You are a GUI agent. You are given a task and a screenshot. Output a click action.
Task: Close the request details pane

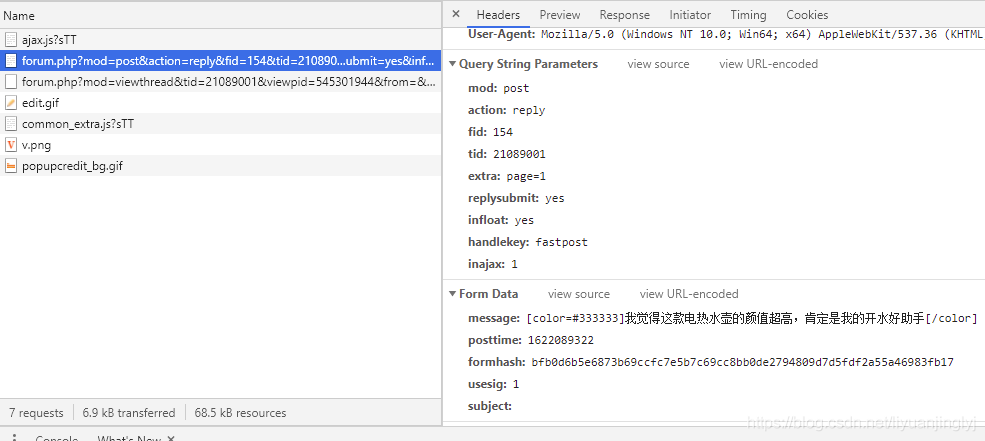tap(456, 15)
